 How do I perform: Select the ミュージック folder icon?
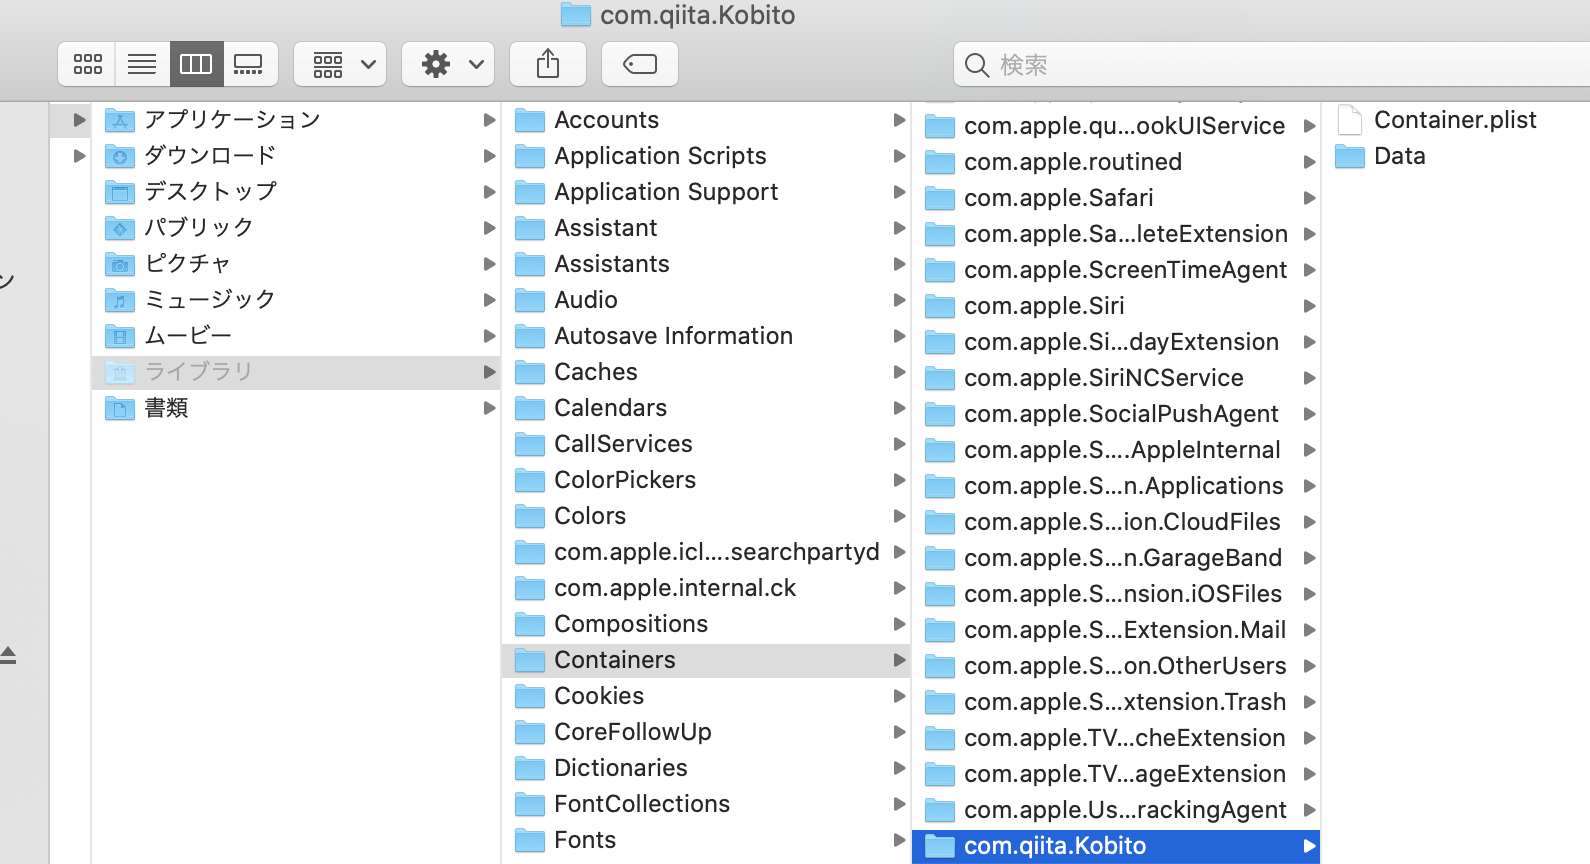click(x=120, y=300)
